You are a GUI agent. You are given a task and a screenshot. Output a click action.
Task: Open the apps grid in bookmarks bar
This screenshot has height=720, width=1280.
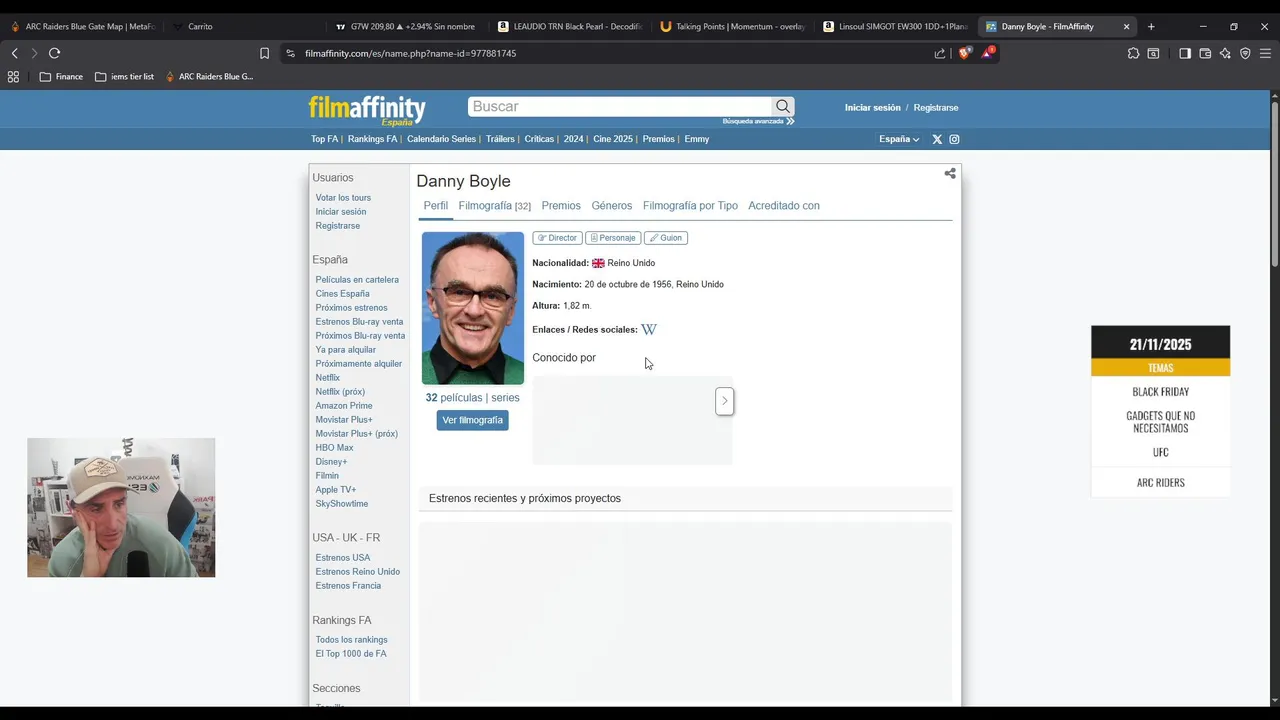click(x=13, y=76)
